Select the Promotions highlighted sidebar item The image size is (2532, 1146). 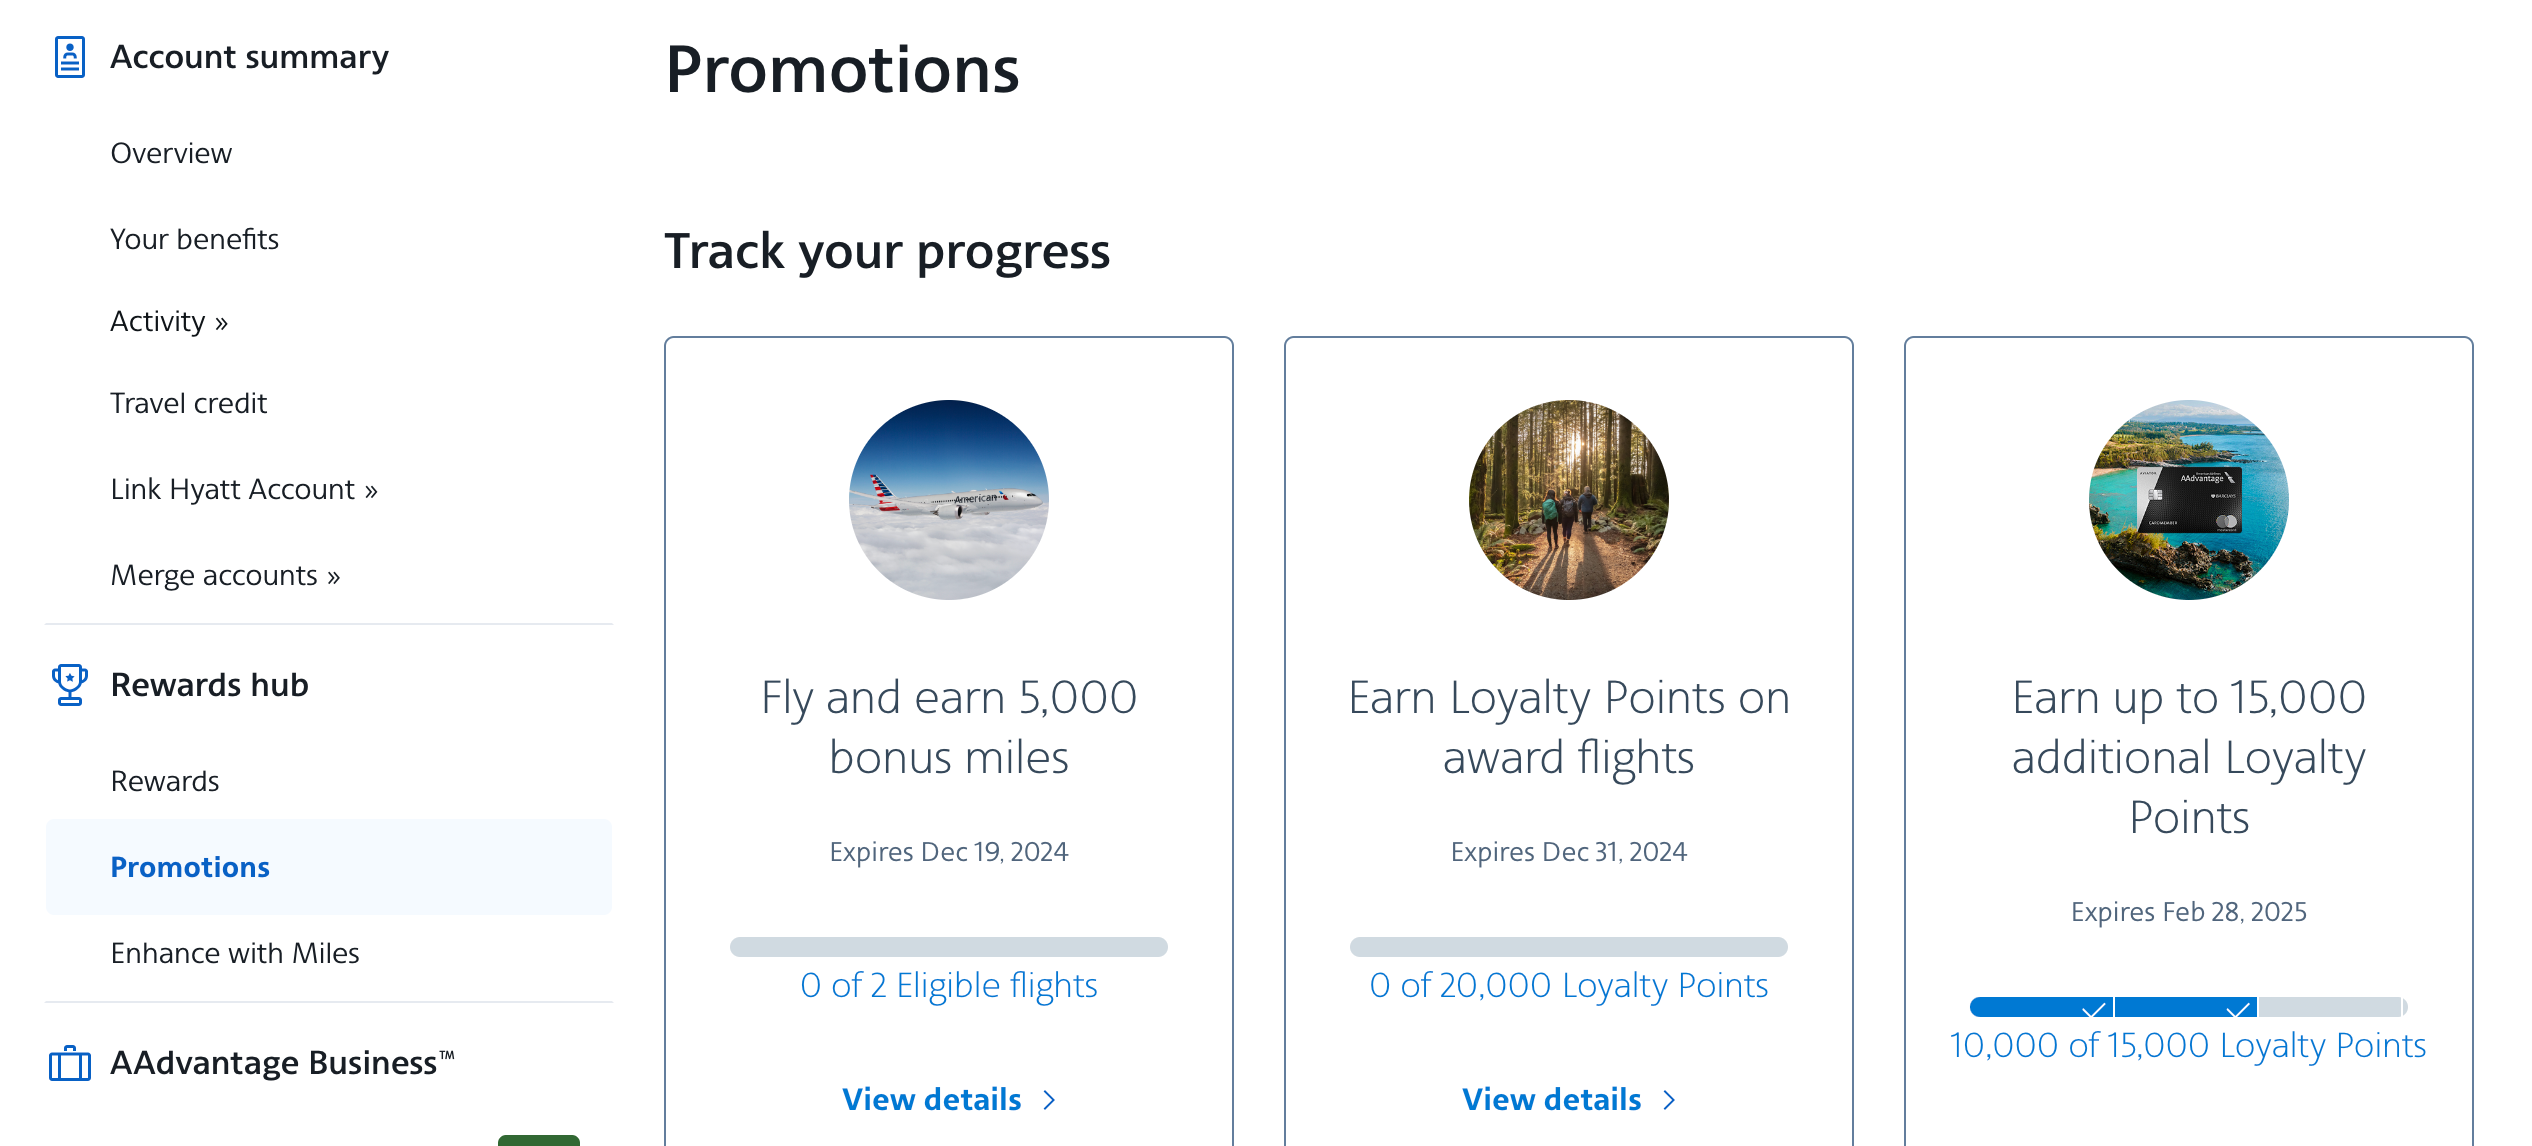click(190, 867)
